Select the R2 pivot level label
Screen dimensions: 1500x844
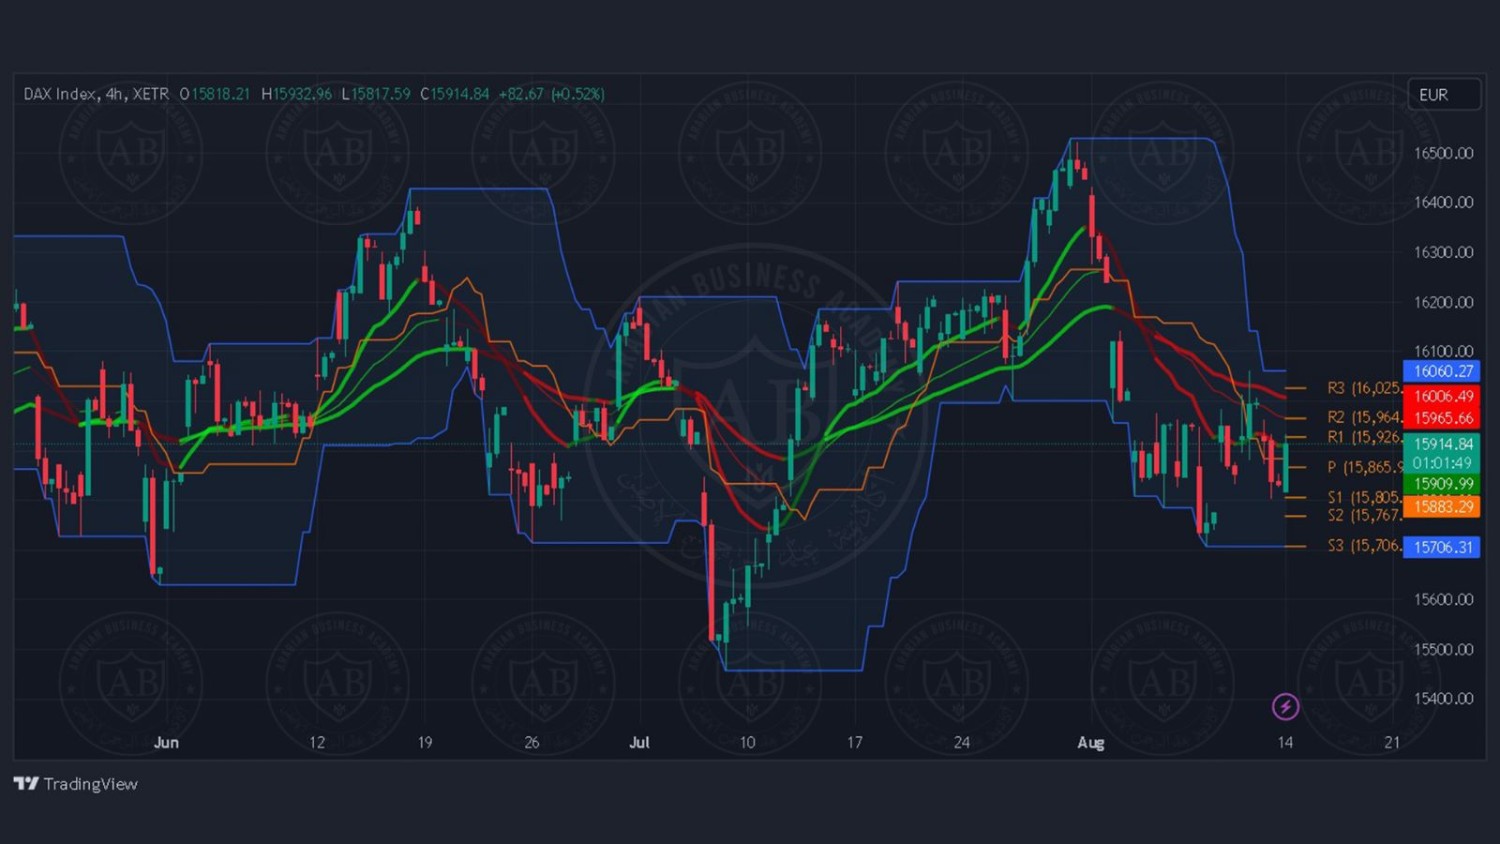pyautogui.click(x=1363, y=417)
